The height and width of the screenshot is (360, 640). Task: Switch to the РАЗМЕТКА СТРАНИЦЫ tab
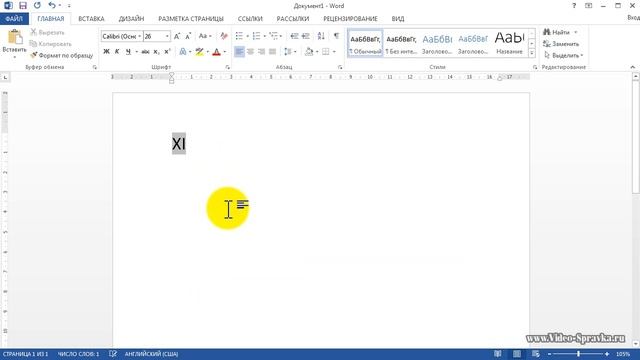(191, 19)
